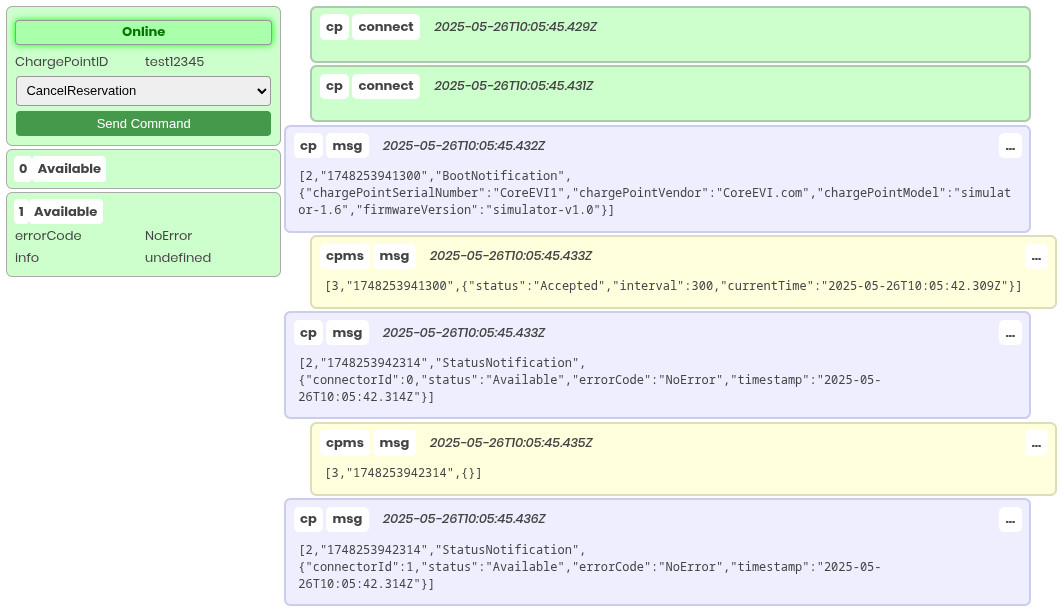
Task: Click the cpms badge on the Accepted response
Action: (x=344, y=256)
